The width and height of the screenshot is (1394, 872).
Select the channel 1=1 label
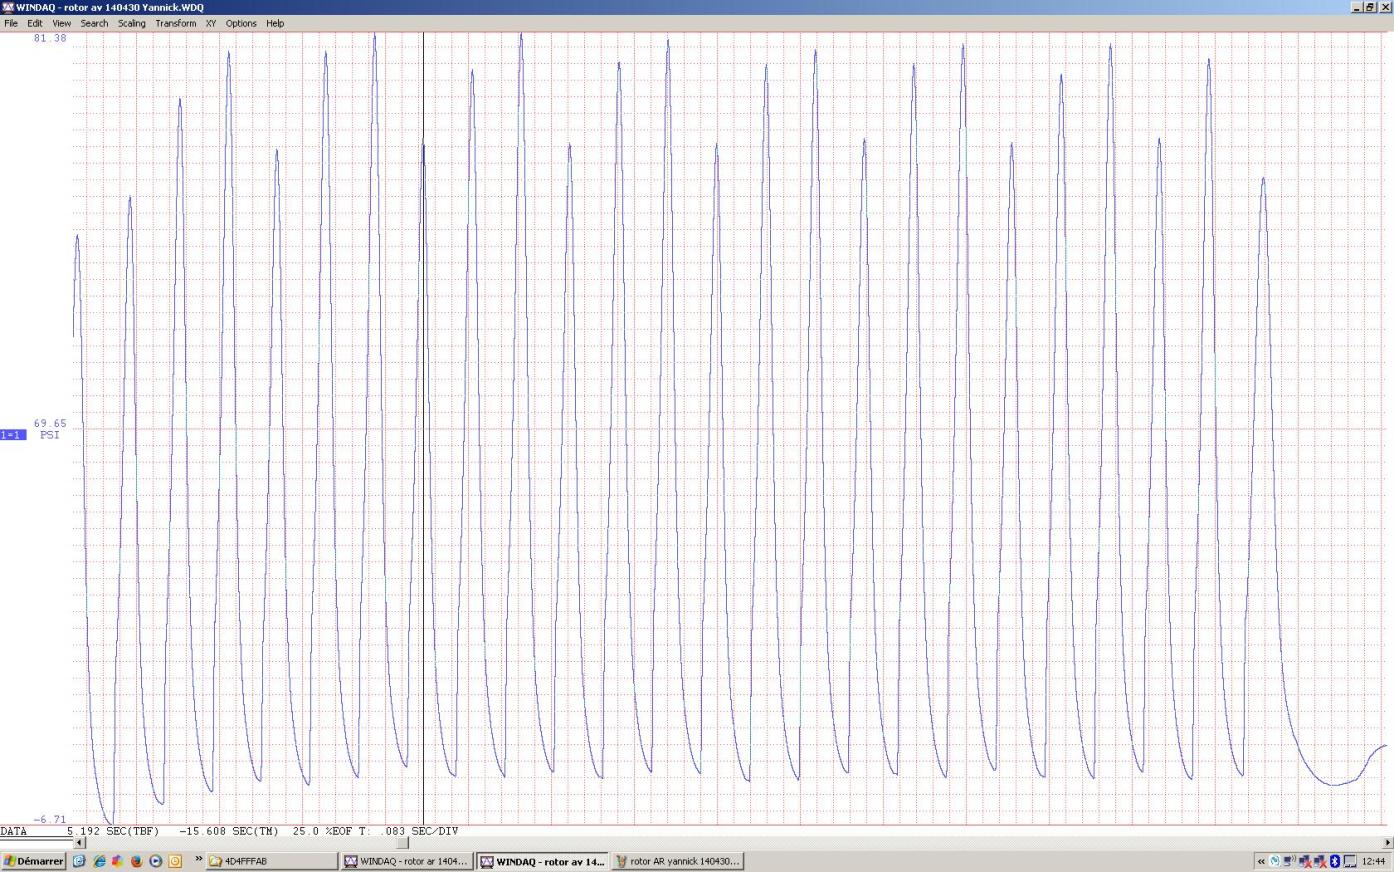(x=13, y=435)
